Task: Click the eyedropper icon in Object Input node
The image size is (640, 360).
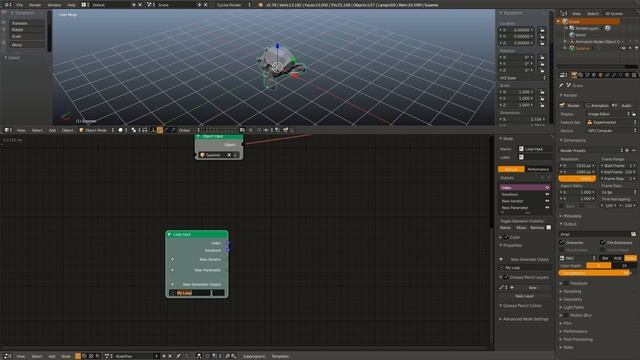Action: click(x=236, y=155)
